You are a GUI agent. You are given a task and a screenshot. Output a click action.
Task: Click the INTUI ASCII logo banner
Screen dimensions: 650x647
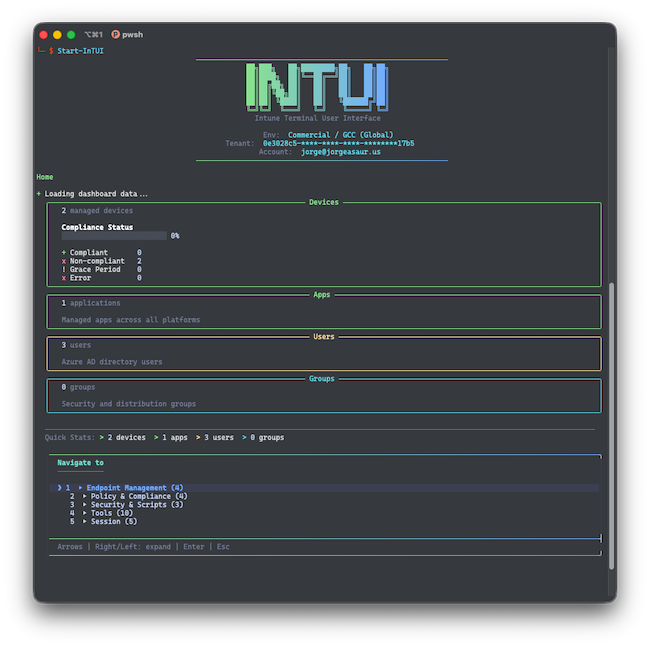[x=317, y=87]
